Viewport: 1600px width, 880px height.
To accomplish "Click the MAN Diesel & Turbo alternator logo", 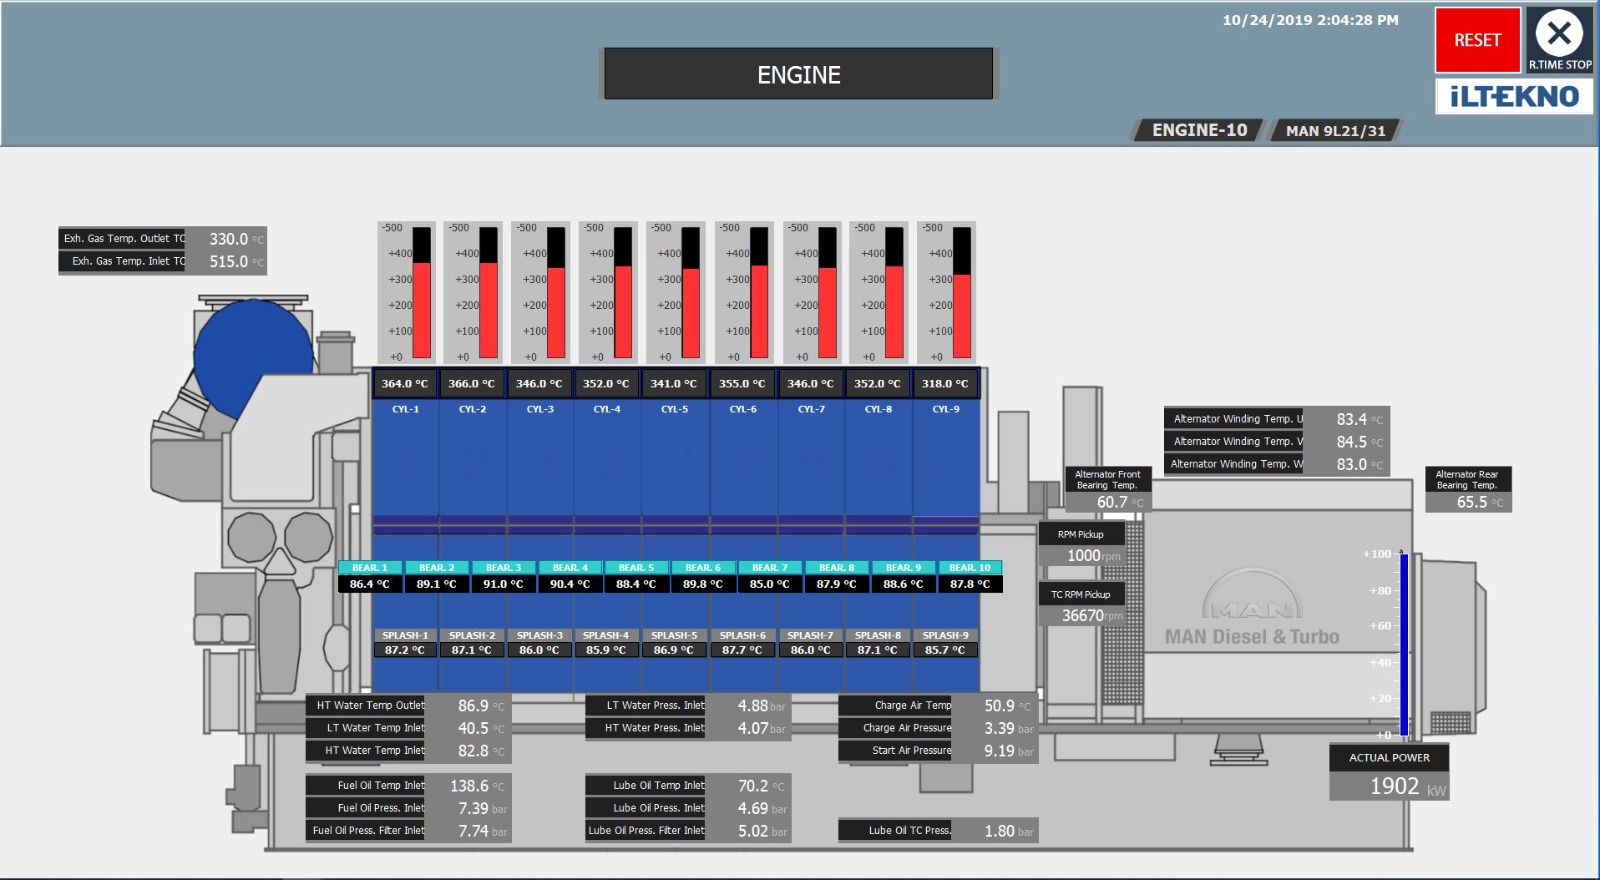I will [1252, 612].
